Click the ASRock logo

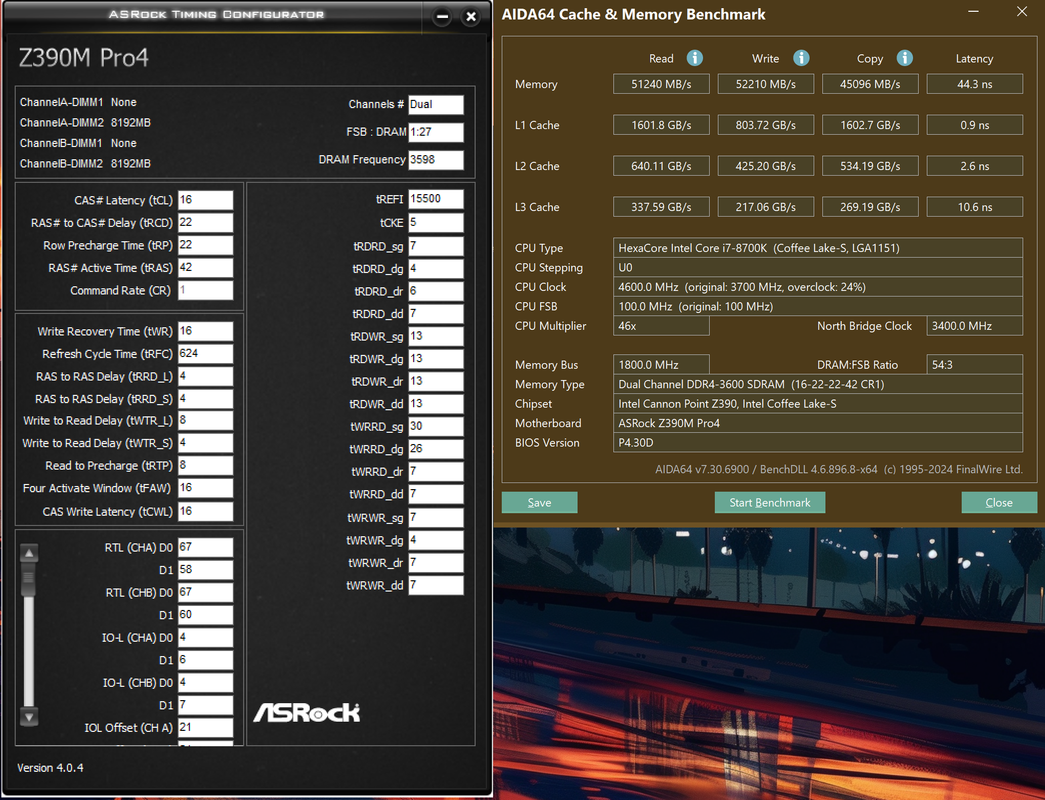coord(306,712)
